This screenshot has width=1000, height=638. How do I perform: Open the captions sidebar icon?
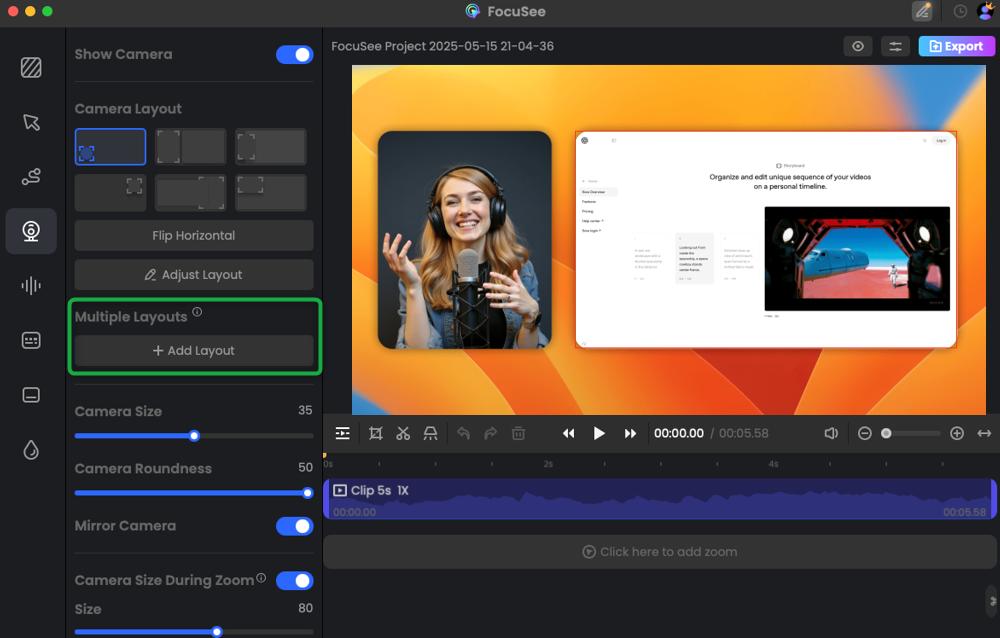point(31,340)
